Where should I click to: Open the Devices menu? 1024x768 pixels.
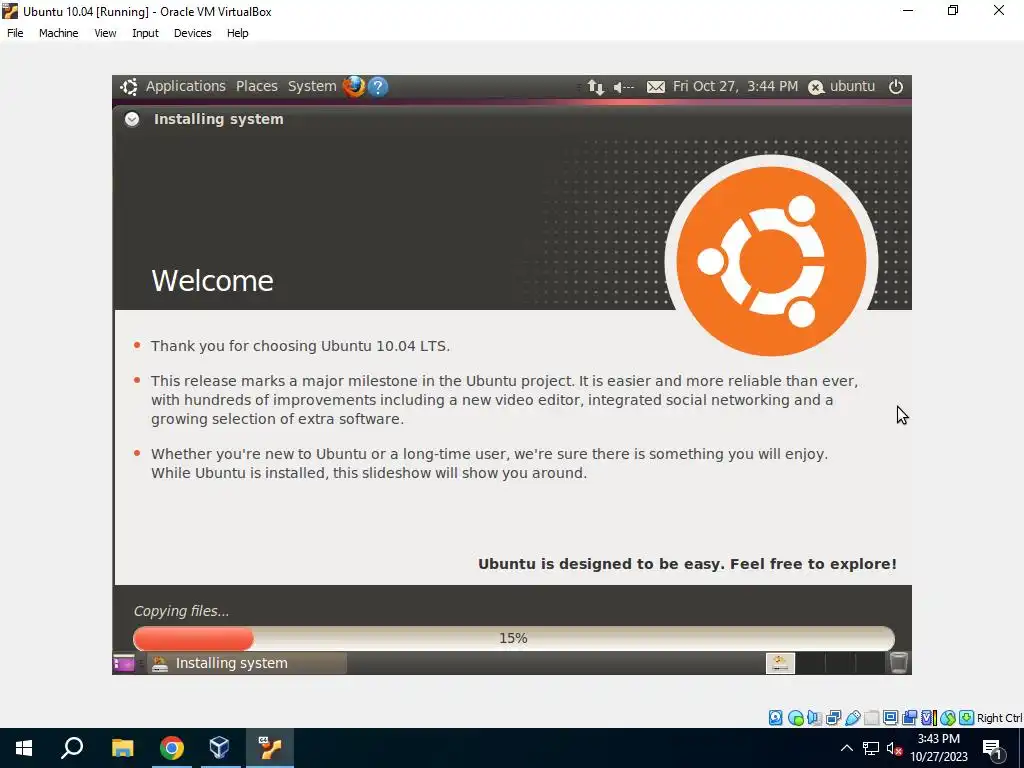point(193,33)
